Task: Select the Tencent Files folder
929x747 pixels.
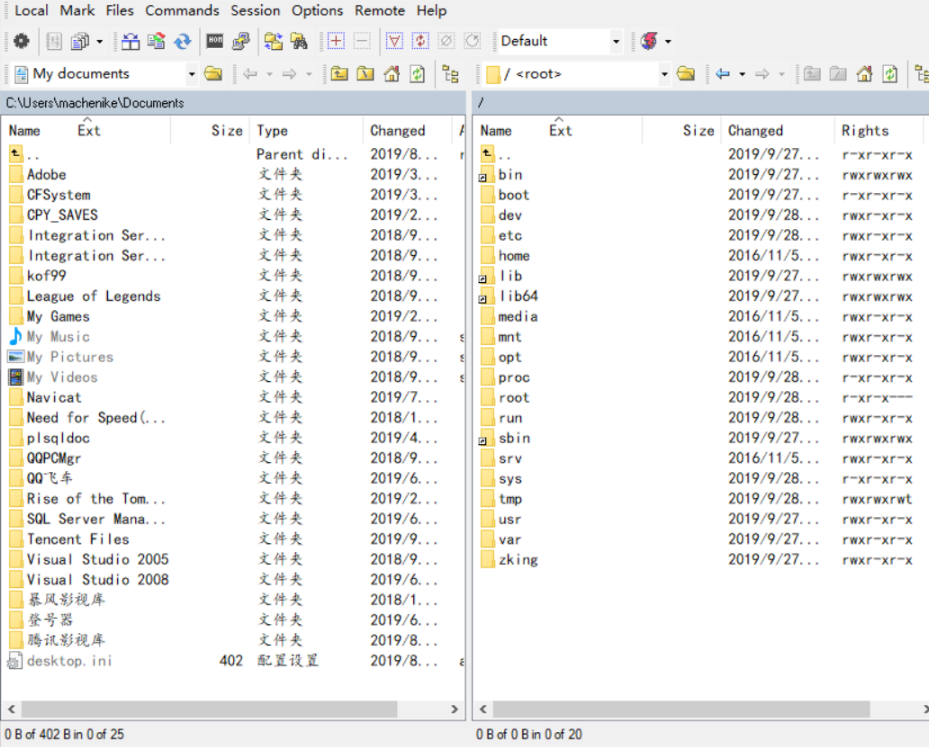Action: [78, 539]
